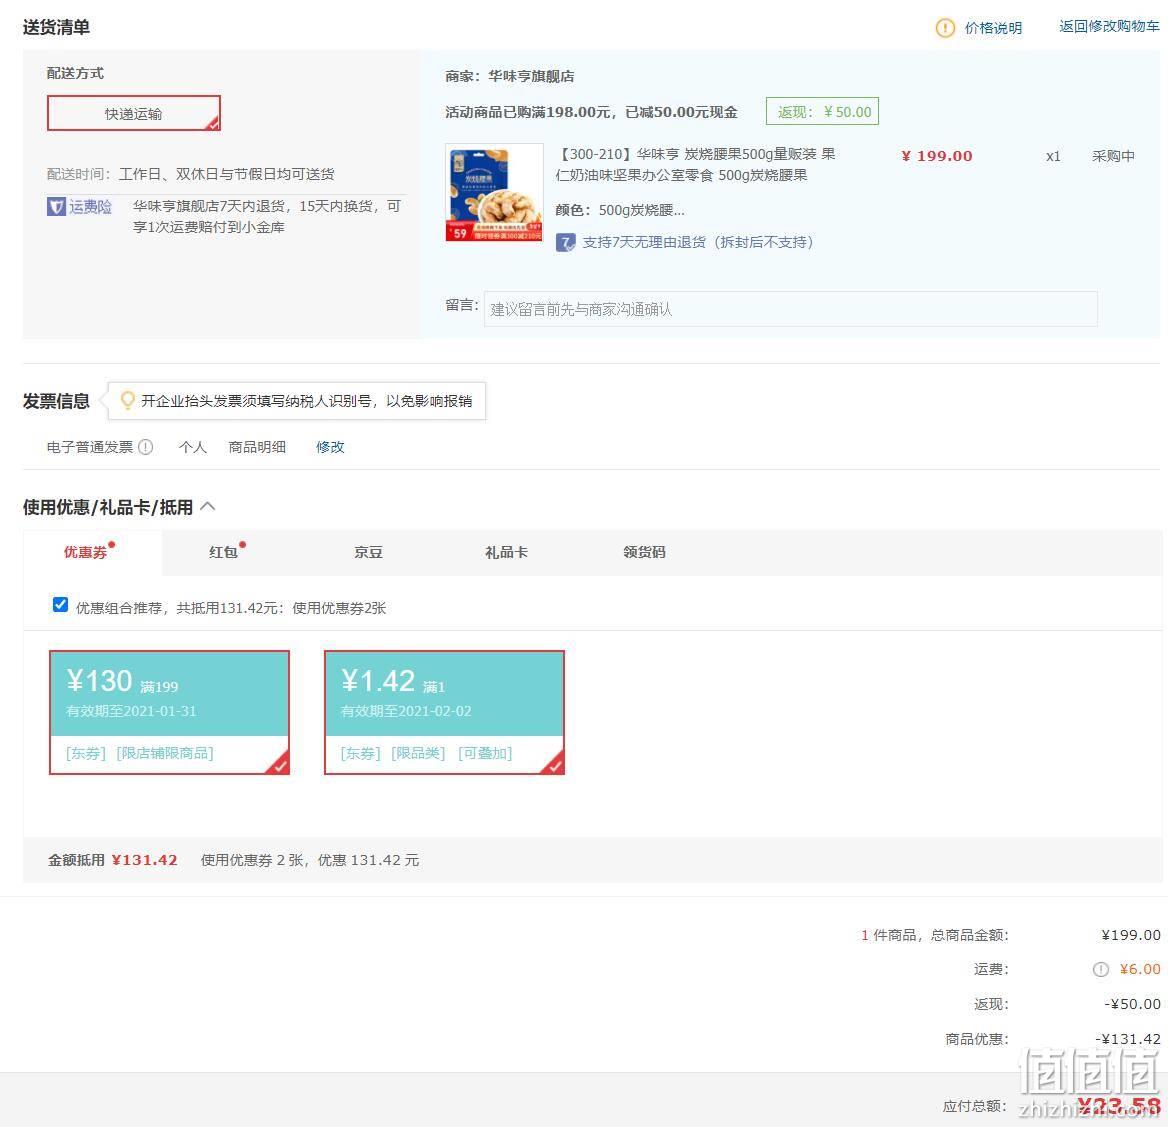
Task: Switch to the 京豆 tab
Action: 368,552
